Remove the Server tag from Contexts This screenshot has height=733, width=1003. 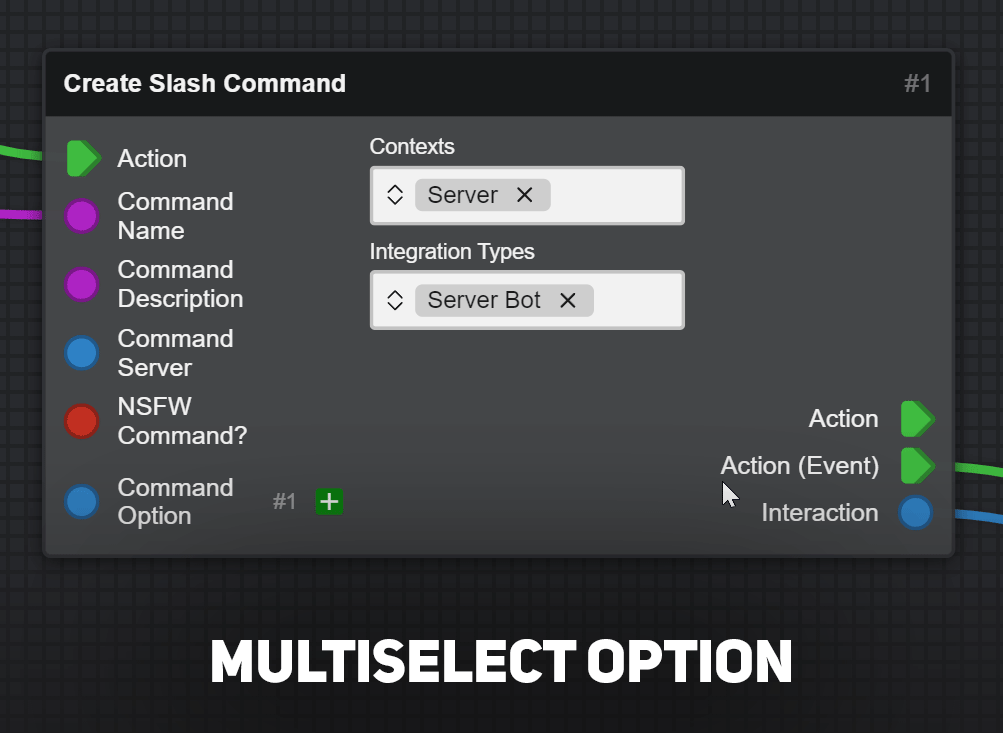[525, 194]
